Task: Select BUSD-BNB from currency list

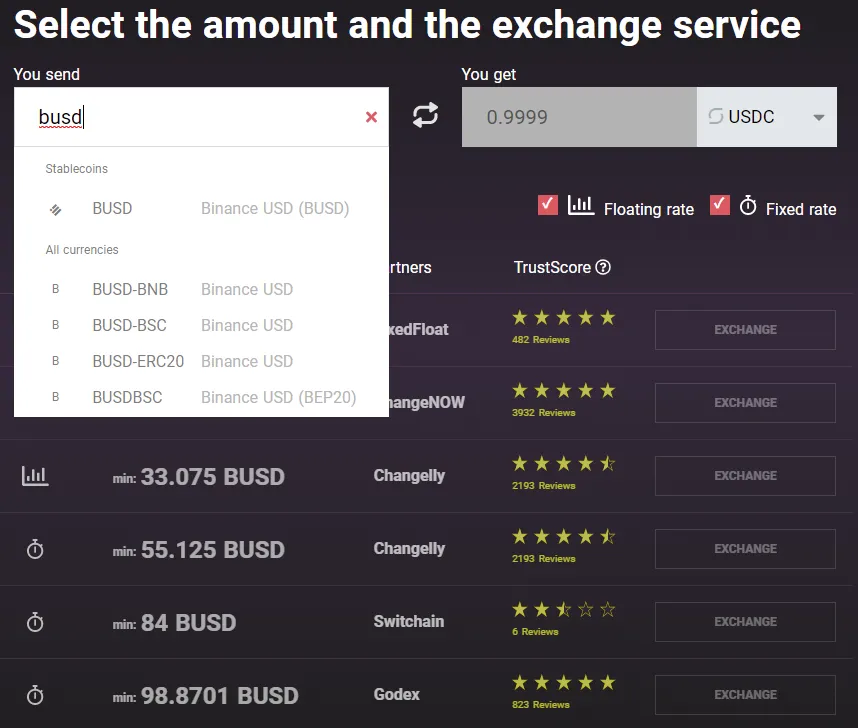Action: coord(201,289)
